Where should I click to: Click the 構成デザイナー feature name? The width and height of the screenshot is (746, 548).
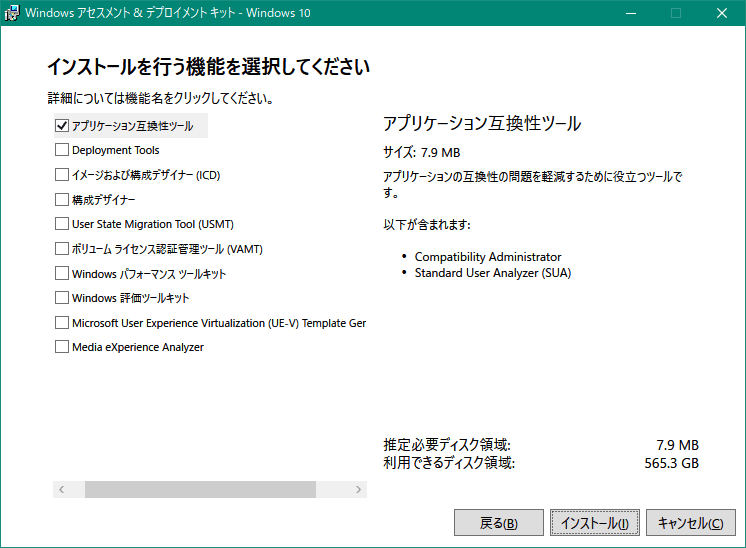pyautogui.click(x=103, y=200)
